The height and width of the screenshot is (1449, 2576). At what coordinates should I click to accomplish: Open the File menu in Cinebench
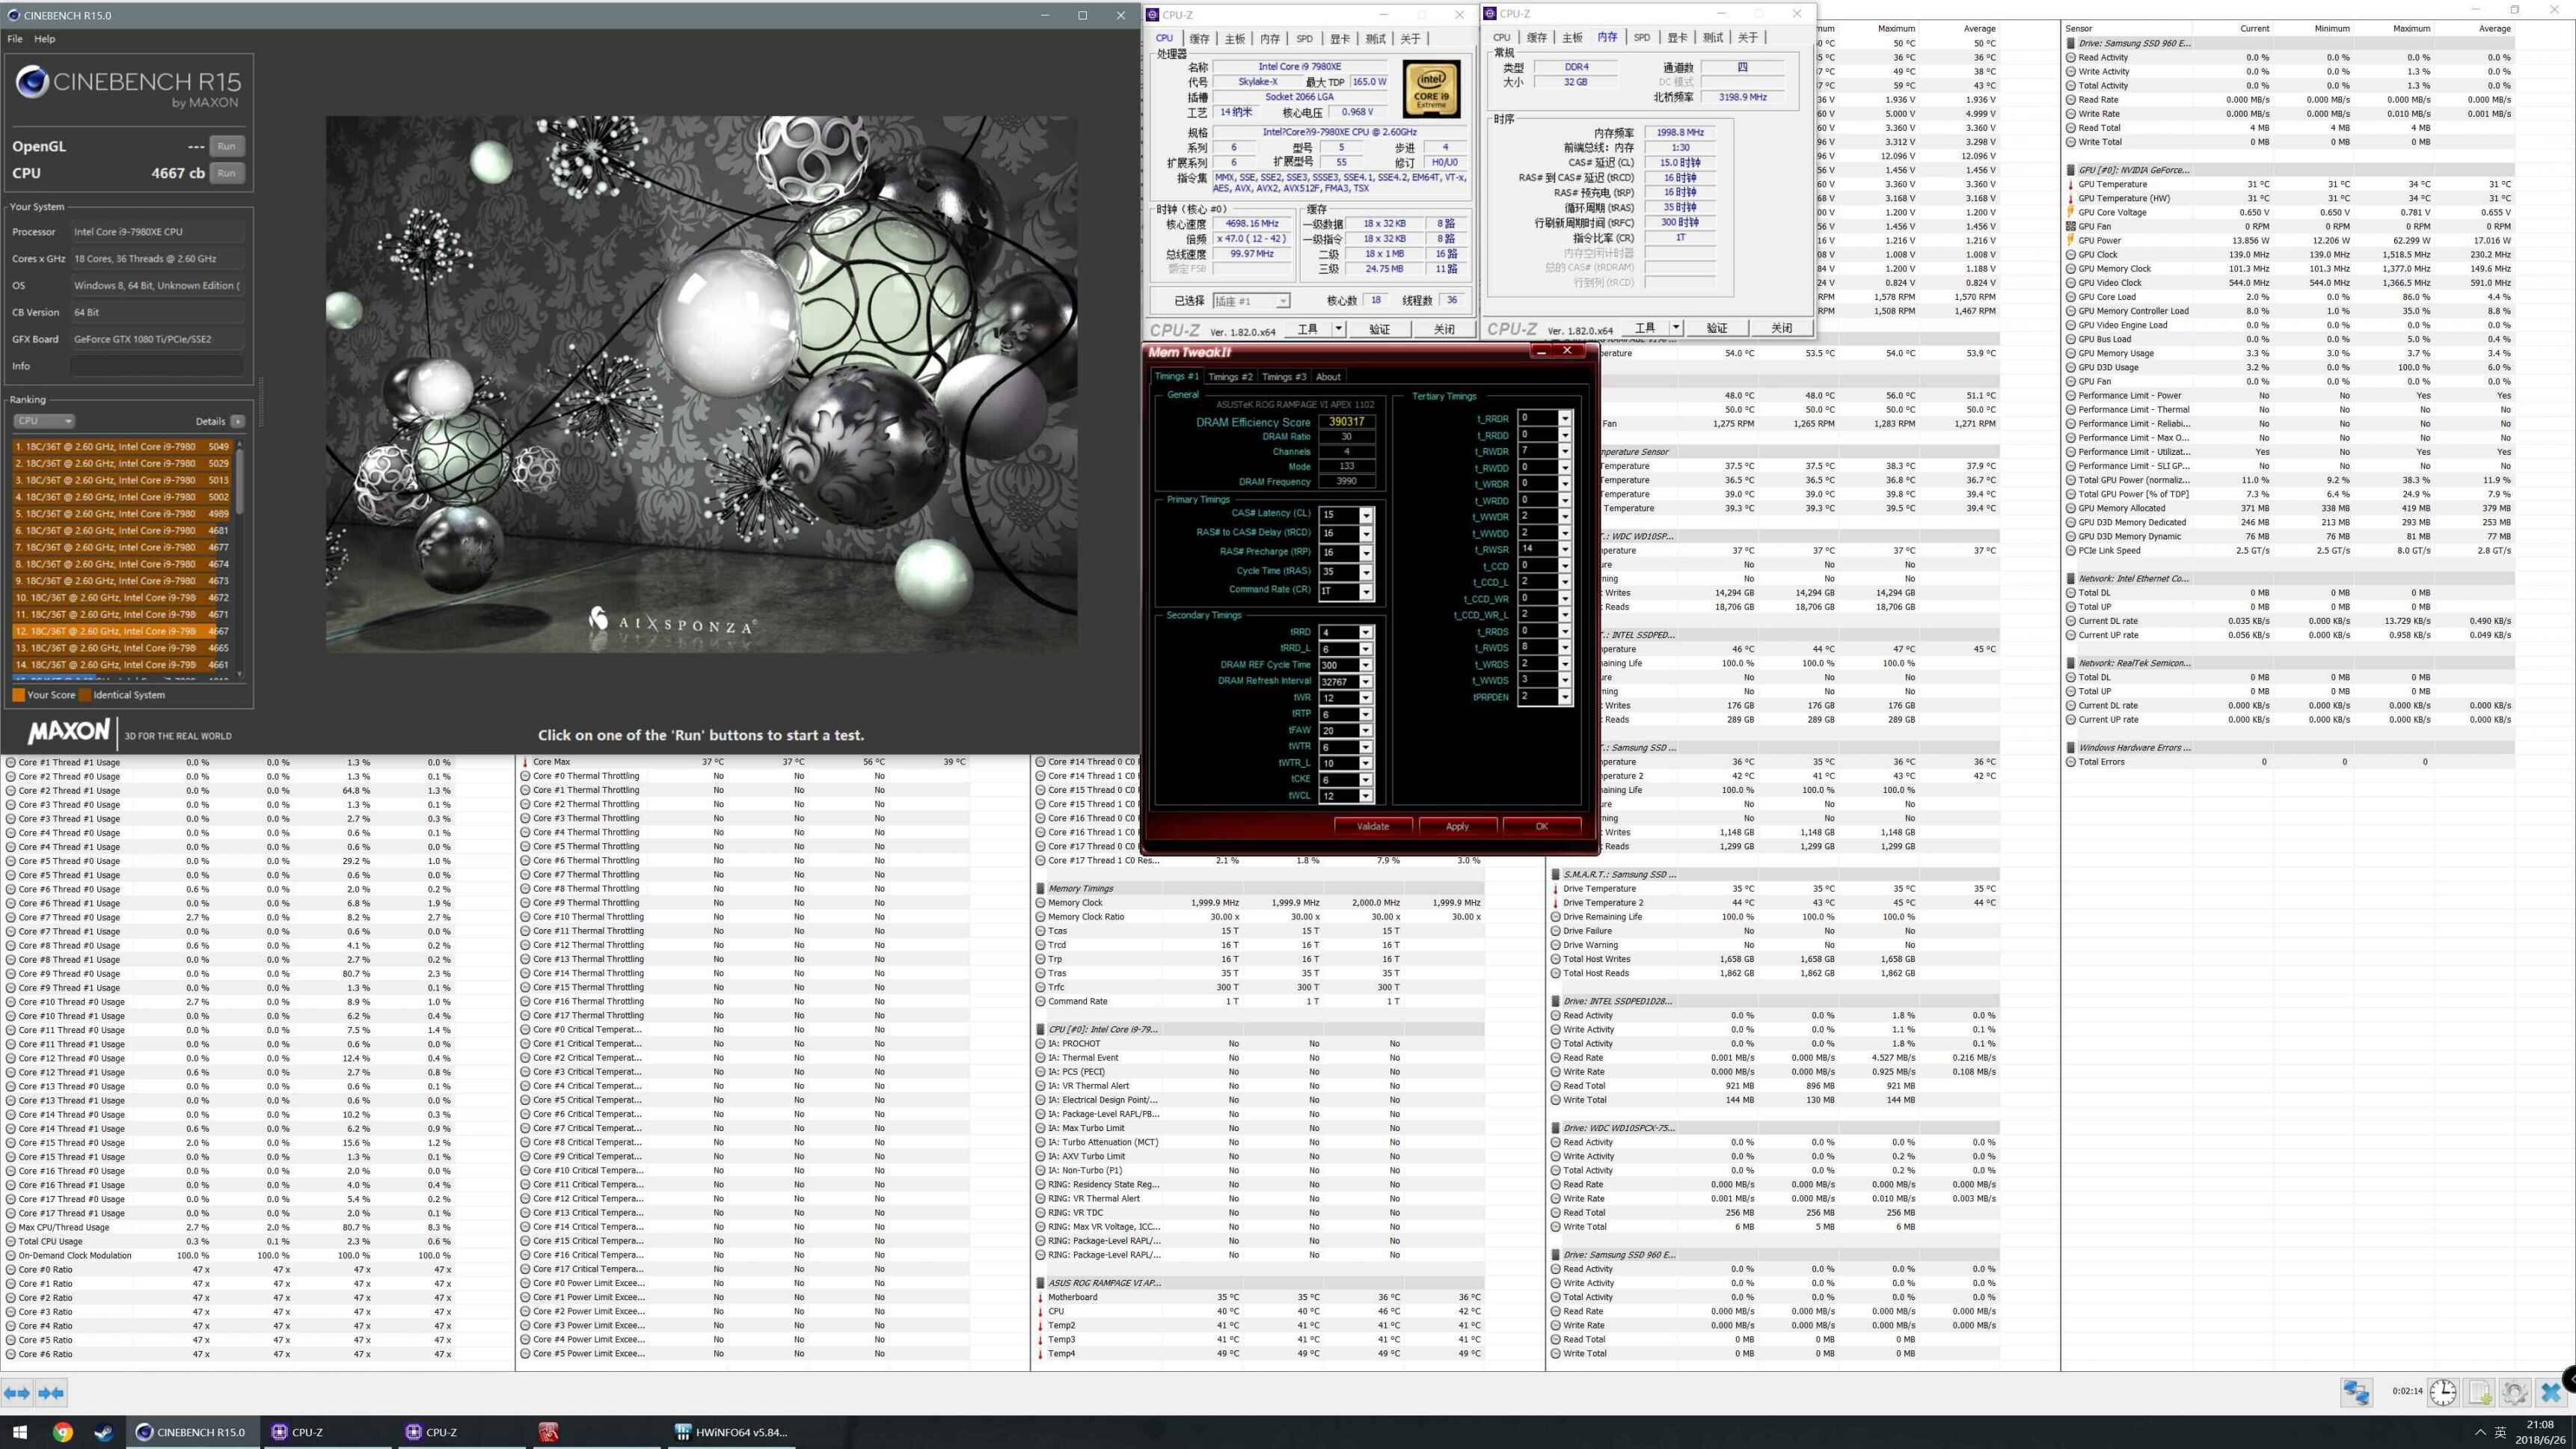coord(15,39)
